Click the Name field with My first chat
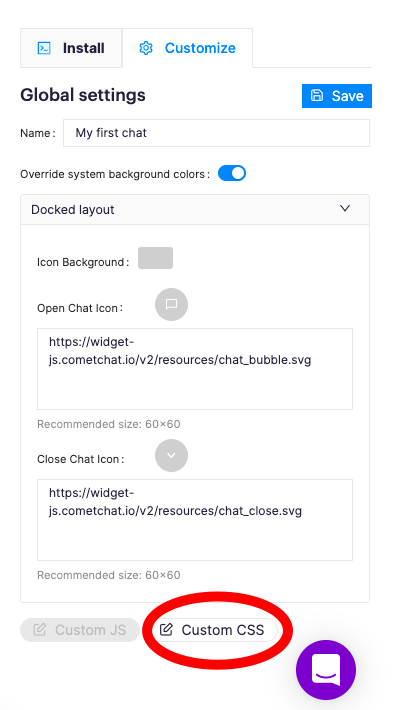 [x=216, y=133]
